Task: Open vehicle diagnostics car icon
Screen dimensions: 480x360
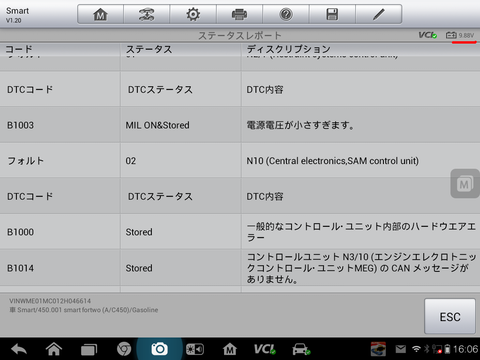Action: [301, 349]
